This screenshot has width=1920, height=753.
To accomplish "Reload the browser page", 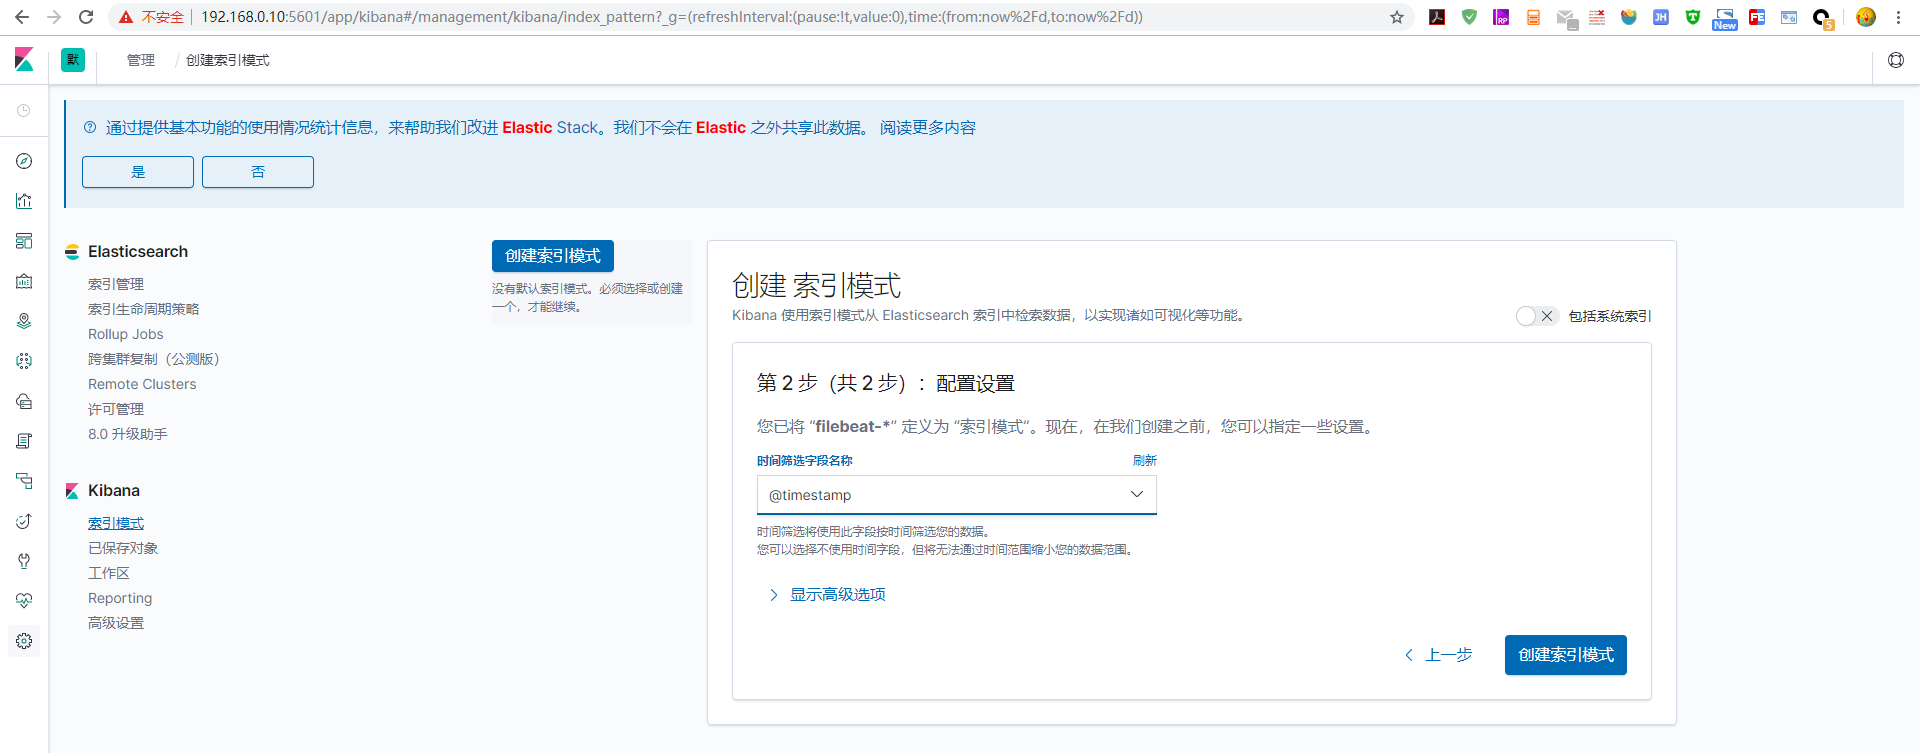I will (86, 17).
